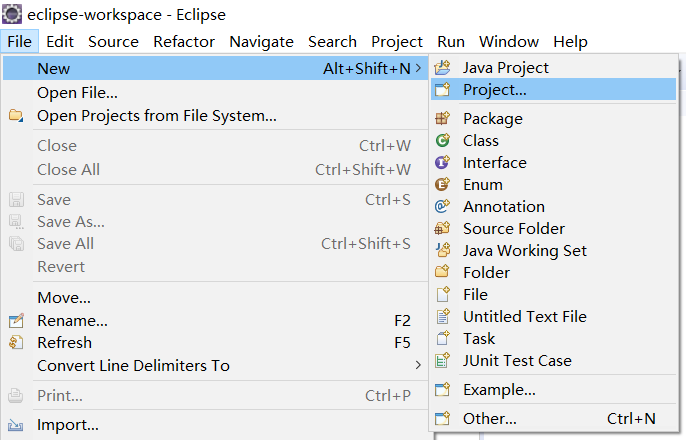Choose Package label in New submenu
This screenshot has width=686, height=440.
(x=493, y=119)
